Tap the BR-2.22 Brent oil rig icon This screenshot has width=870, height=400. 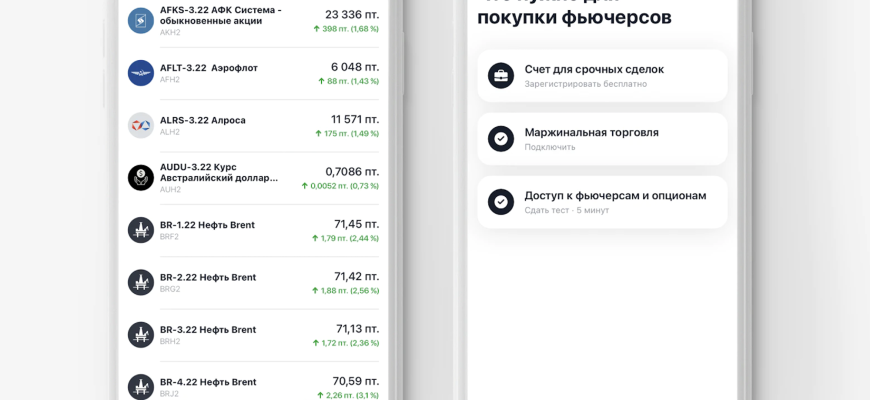coord(141,282)
